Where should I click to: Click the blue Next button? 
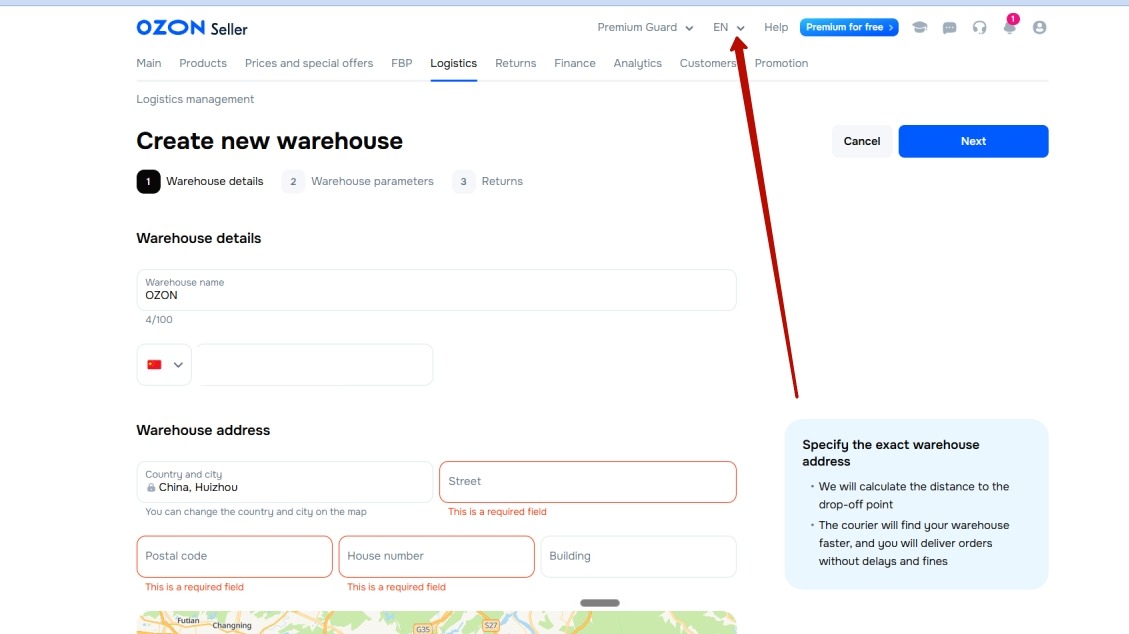(973, 141)
